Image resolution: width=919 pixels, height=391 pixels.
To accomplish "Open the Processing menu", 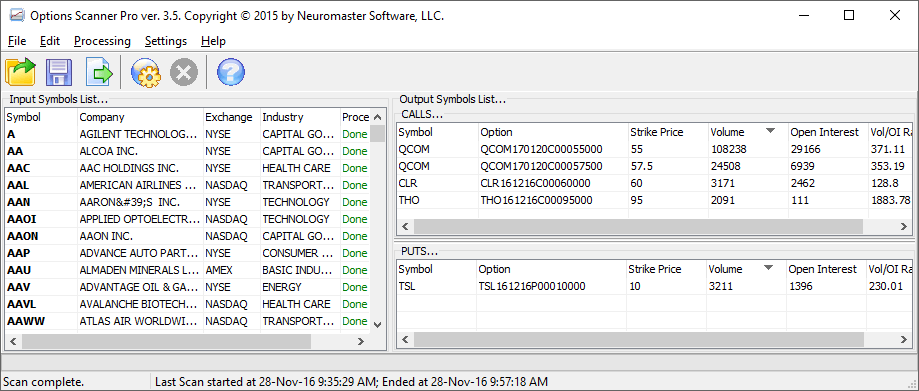I will click(x=102, y=41).
